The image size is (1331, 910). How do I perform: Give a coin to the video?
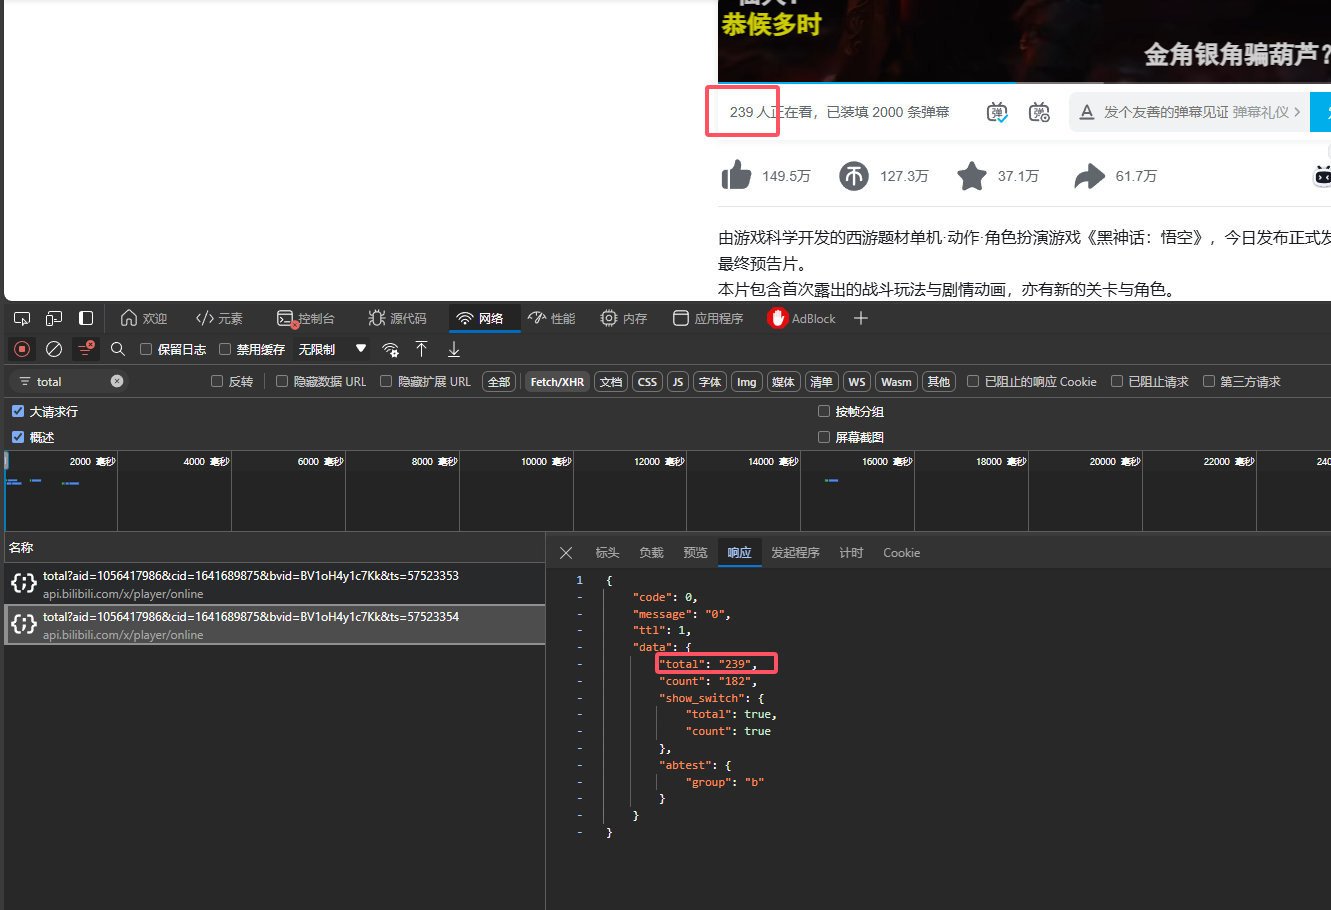tap(854, 176)
